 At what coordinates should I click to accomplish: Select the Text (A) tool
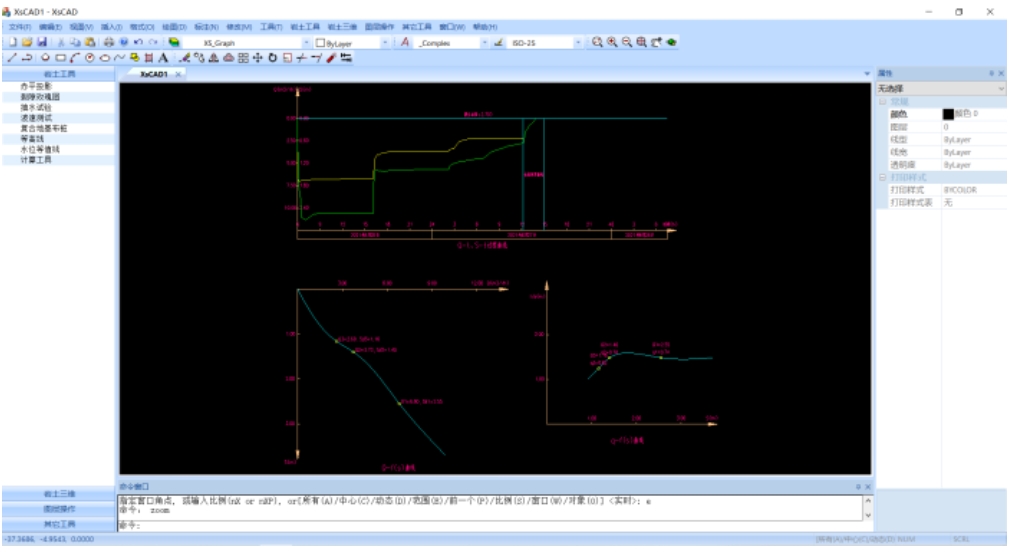point(163,58)
